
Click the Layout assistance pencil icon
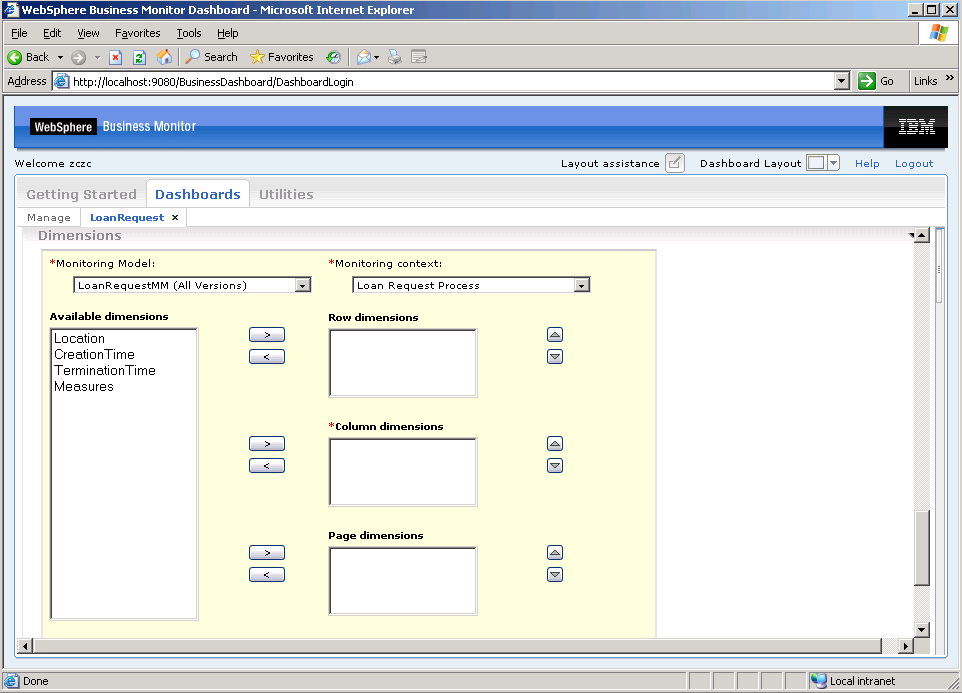tap(675, 163)
